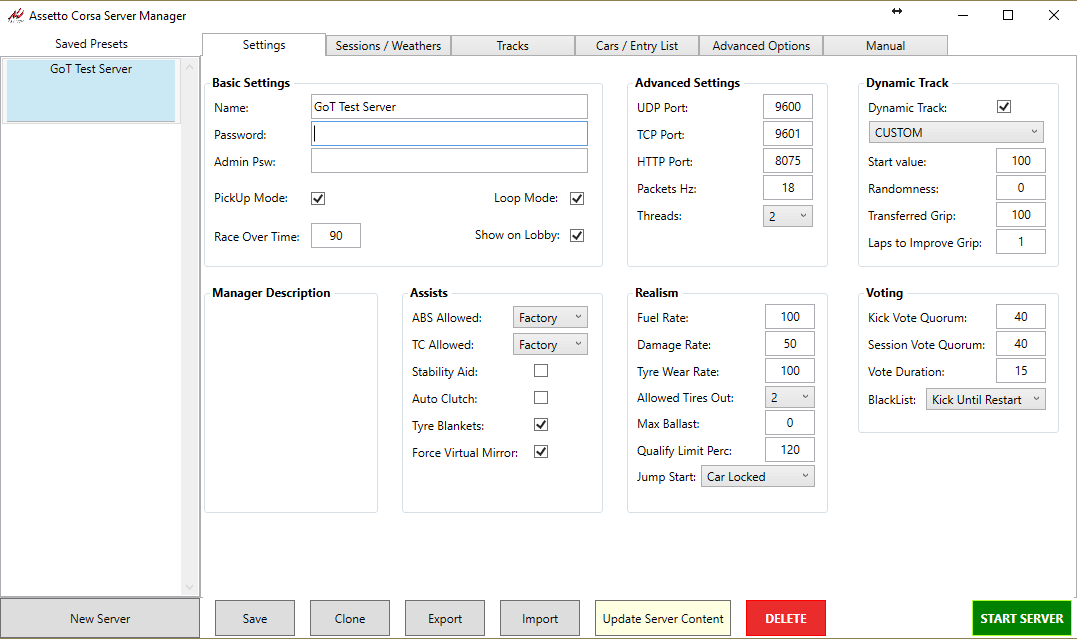This screenshot has width=1077, height=639.
Task: Click the Randomness field
Action: (1021, 188)
